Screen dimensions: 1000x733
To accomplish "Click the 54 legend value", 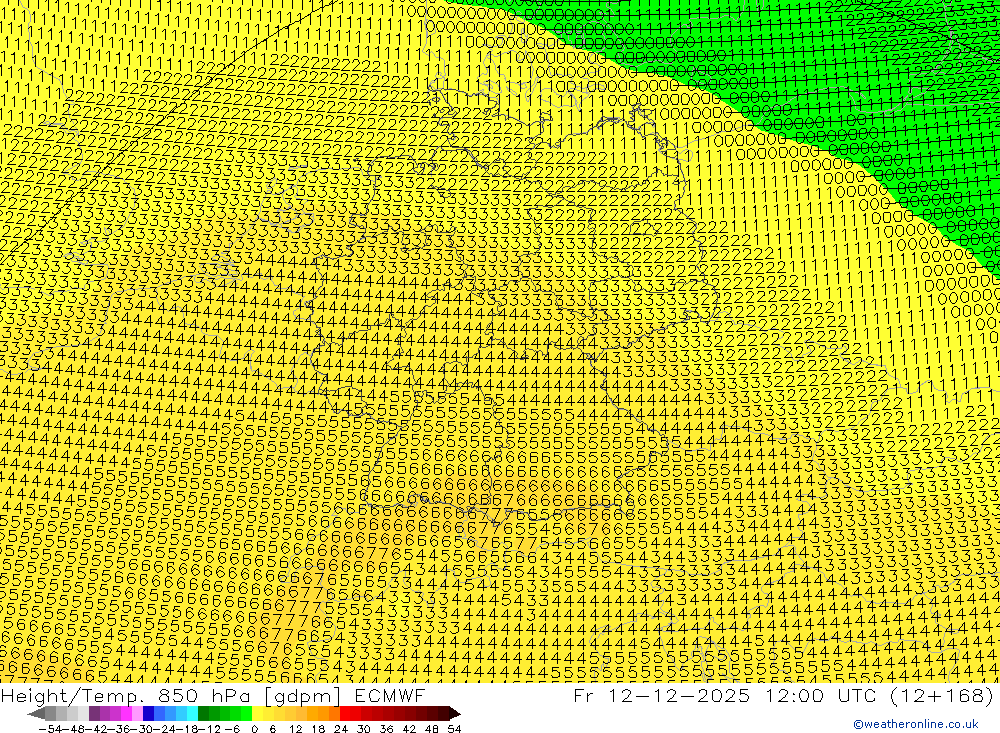I will click(x=454, y=729).
